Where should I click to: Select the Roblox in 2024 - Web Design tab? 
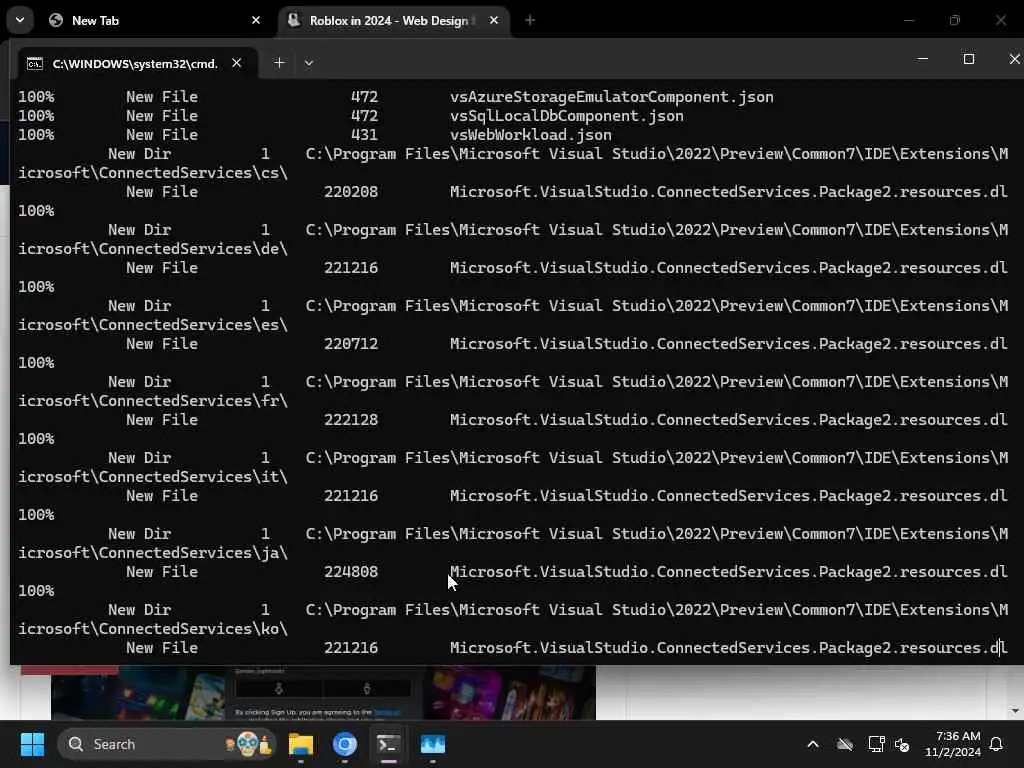392,20
